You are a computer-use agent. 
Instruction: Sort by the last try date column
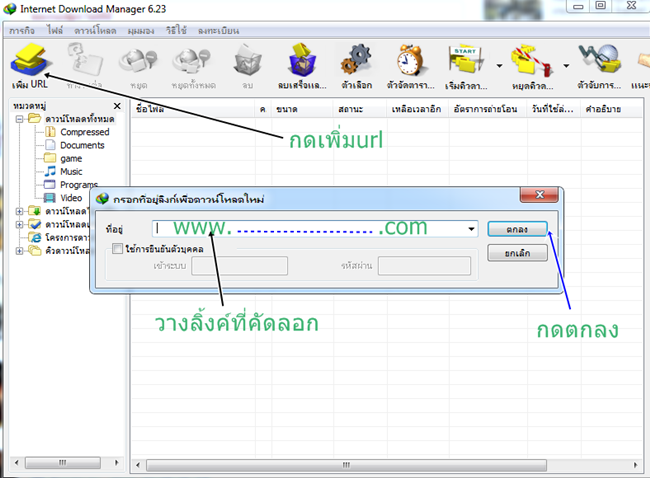pos(554,109)
